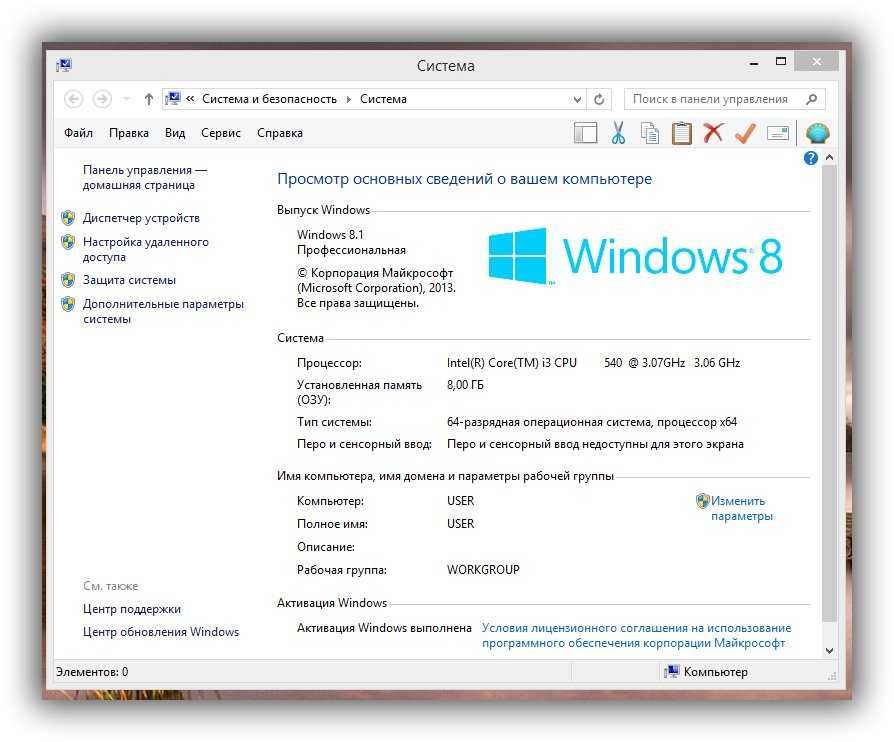Go up one level with the Up arrow
The height and width of the screenshot is (742, 894).
click(148, 99)
